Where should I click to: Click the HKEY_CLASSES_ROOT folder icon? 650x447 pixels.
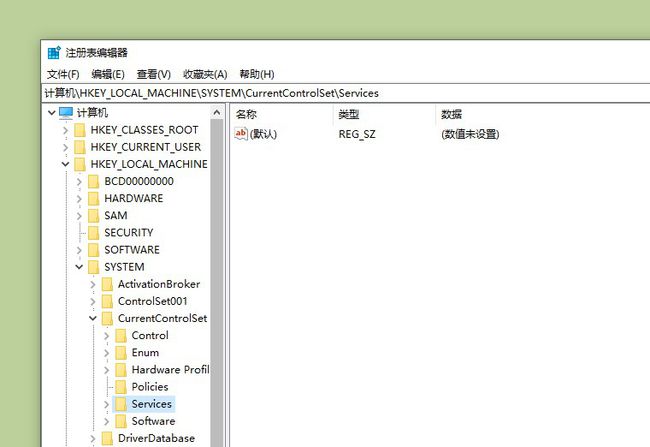click(x=80, y=130)
